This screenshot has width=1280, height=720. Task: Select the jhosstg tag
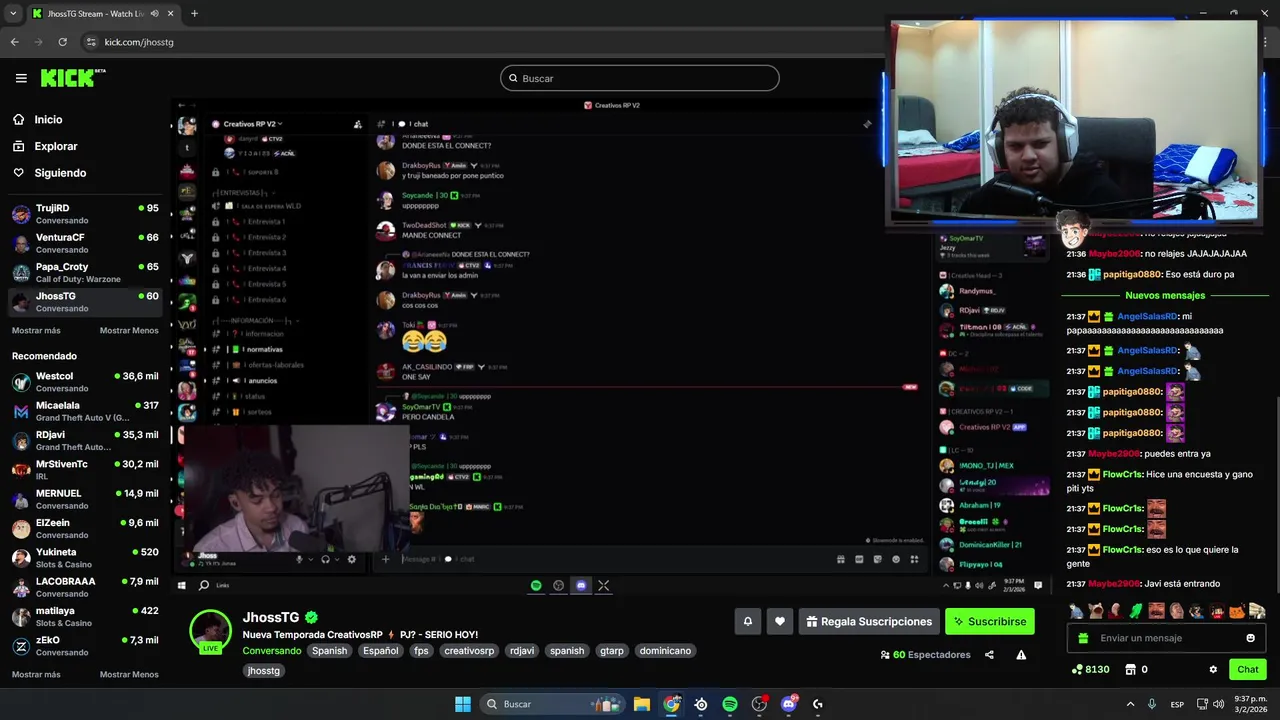(x=264, y=671)
